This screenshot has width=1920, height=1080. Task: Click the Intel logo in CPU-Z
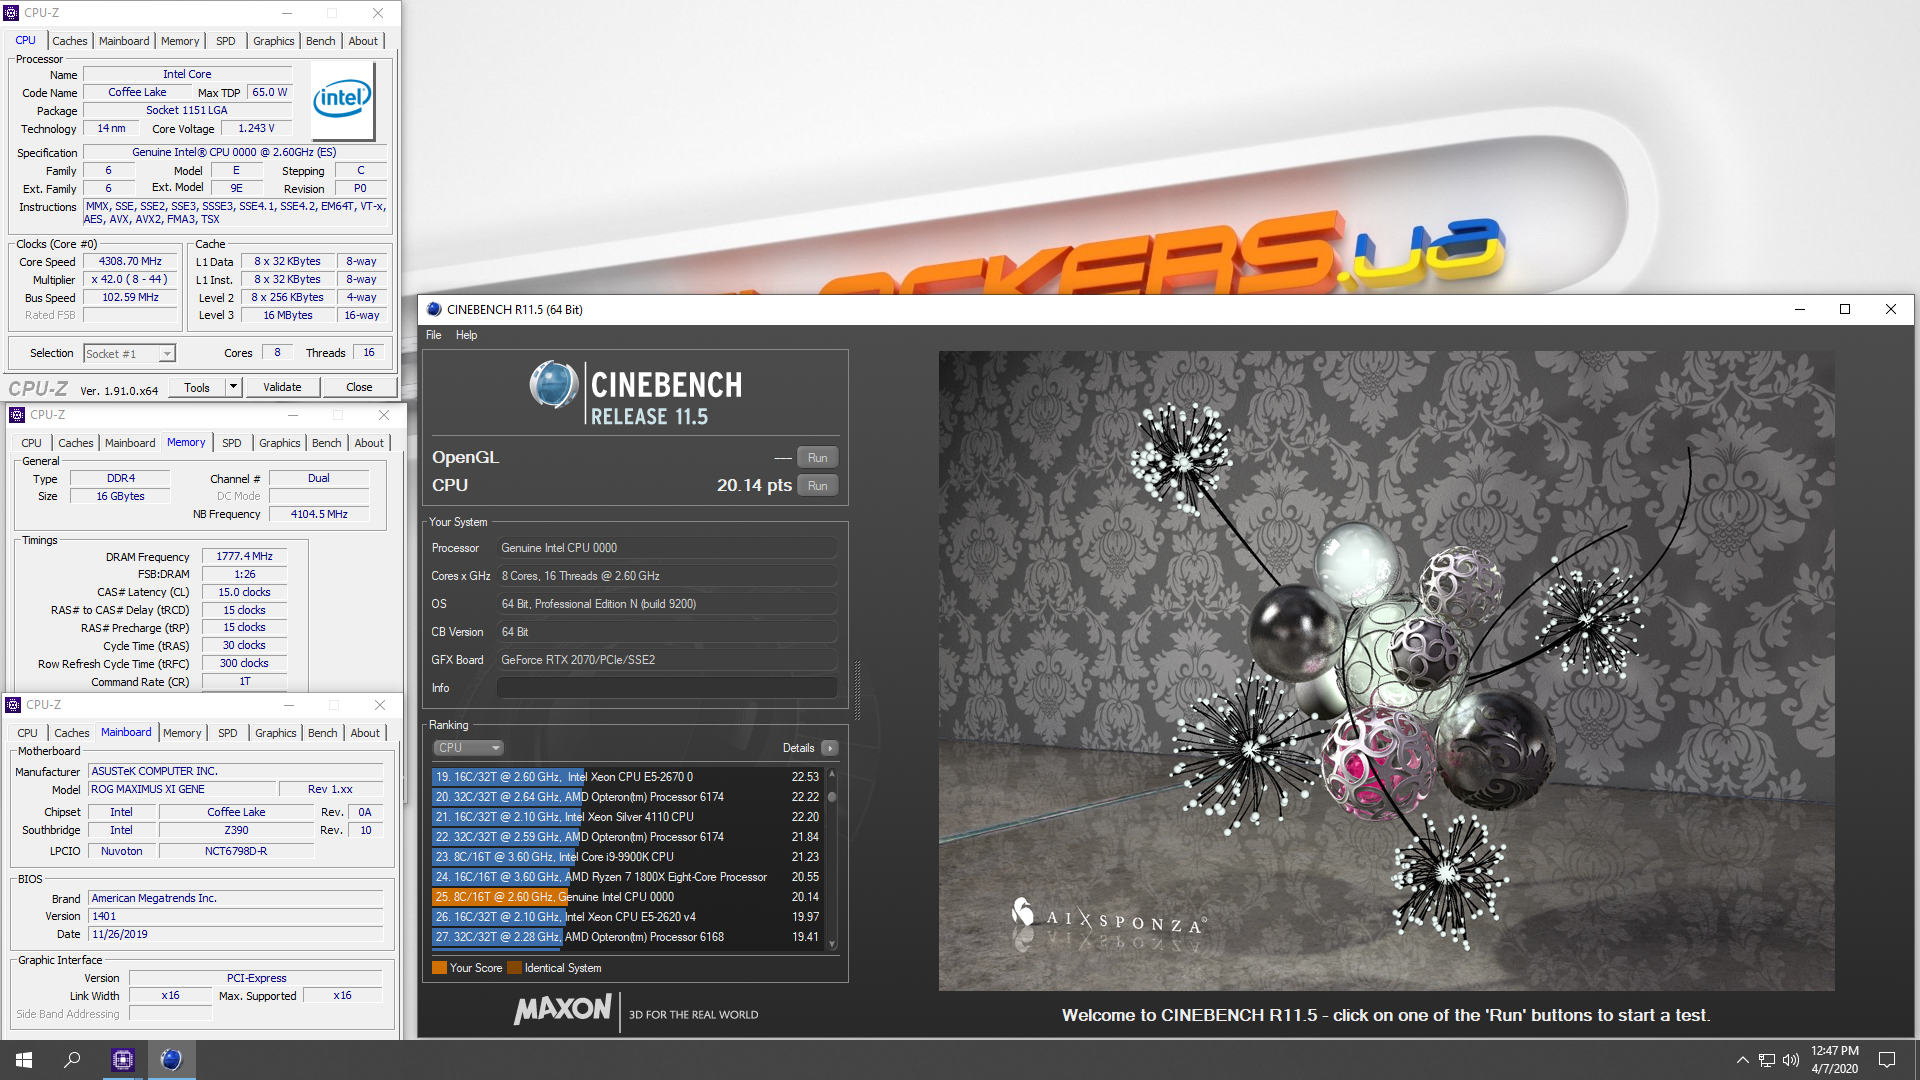pos(342,100)
